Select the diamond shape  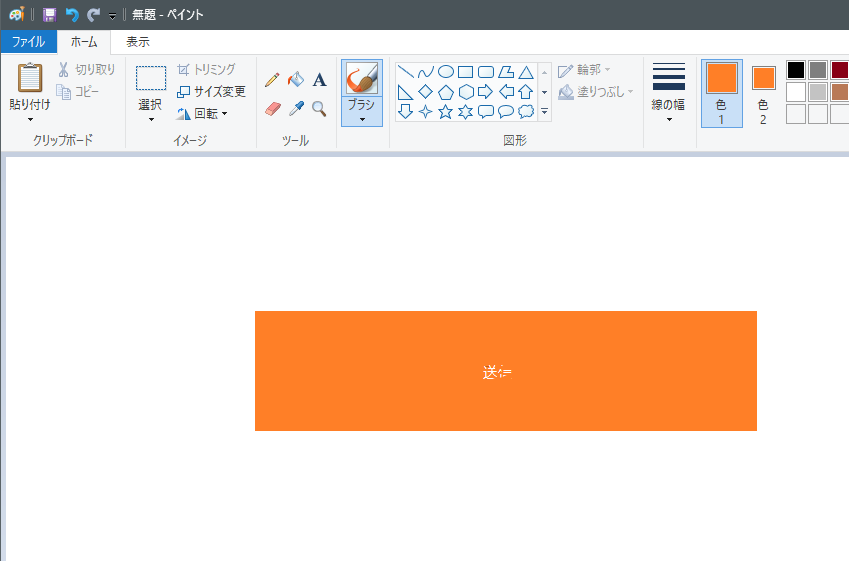[426, 92]
